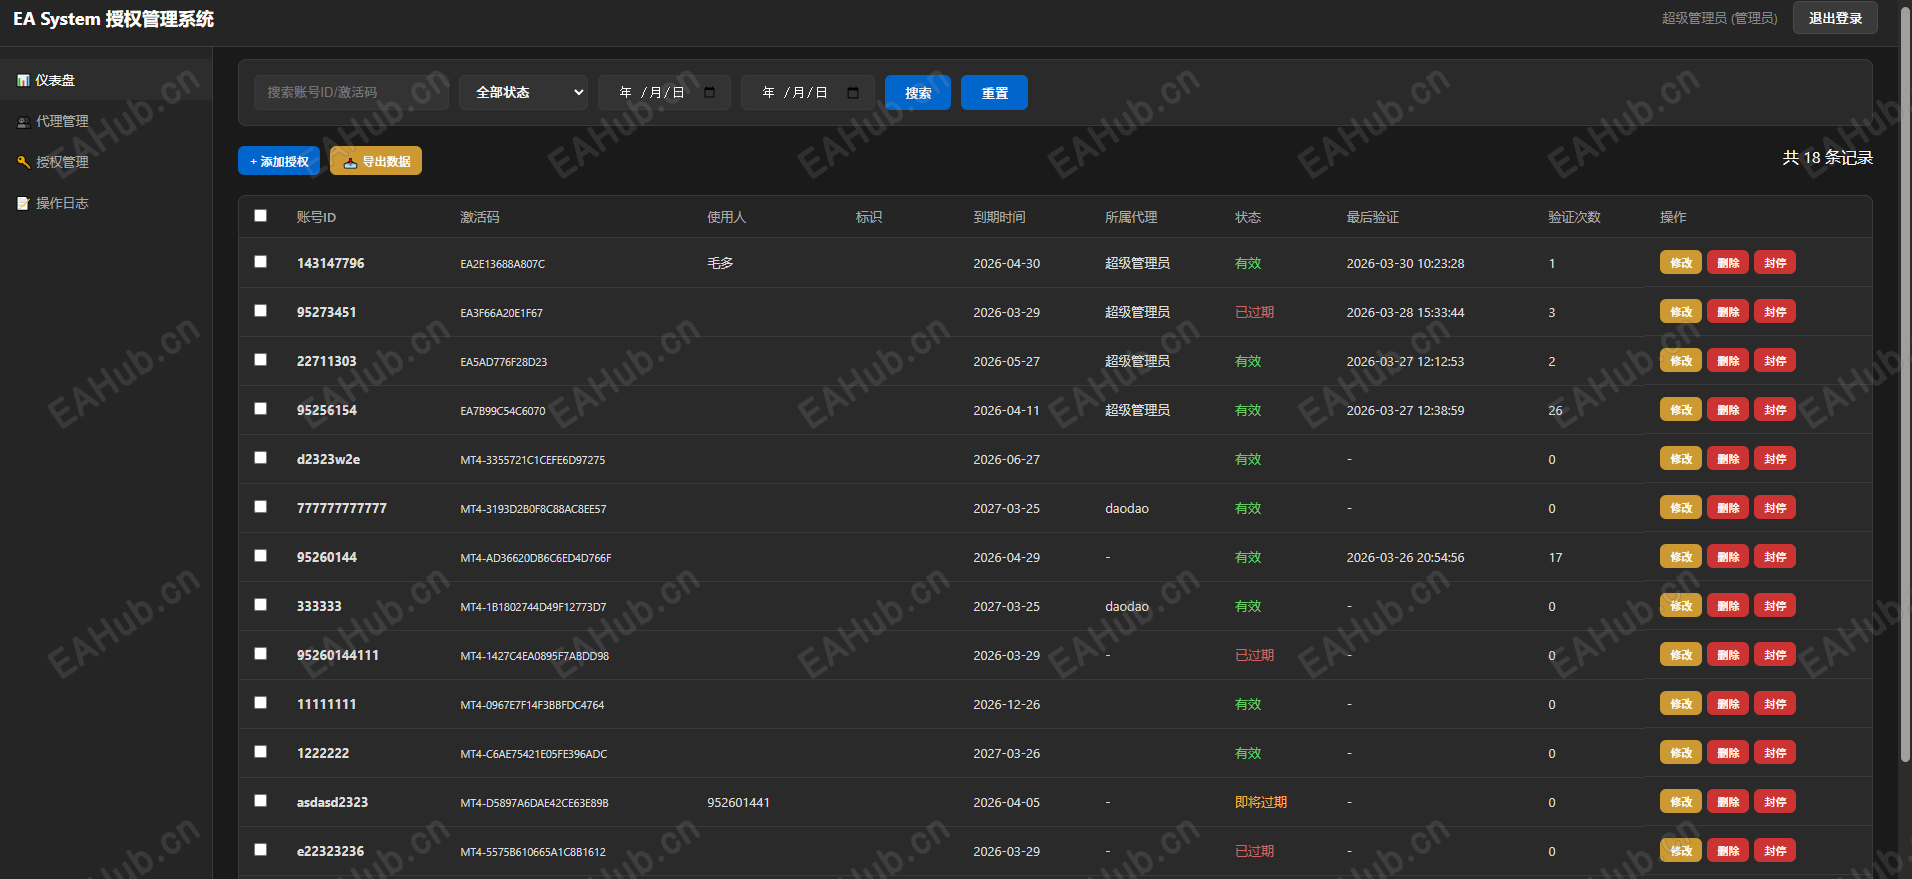Tick the checkbox for account 22711303
The image size is (1912, 879).
click(x=261, y=359)
